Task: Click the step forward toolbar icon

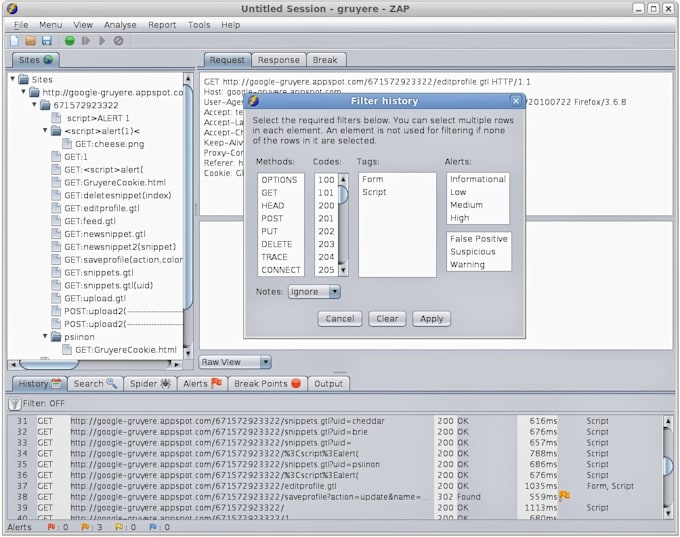Action: pos(86,41)
